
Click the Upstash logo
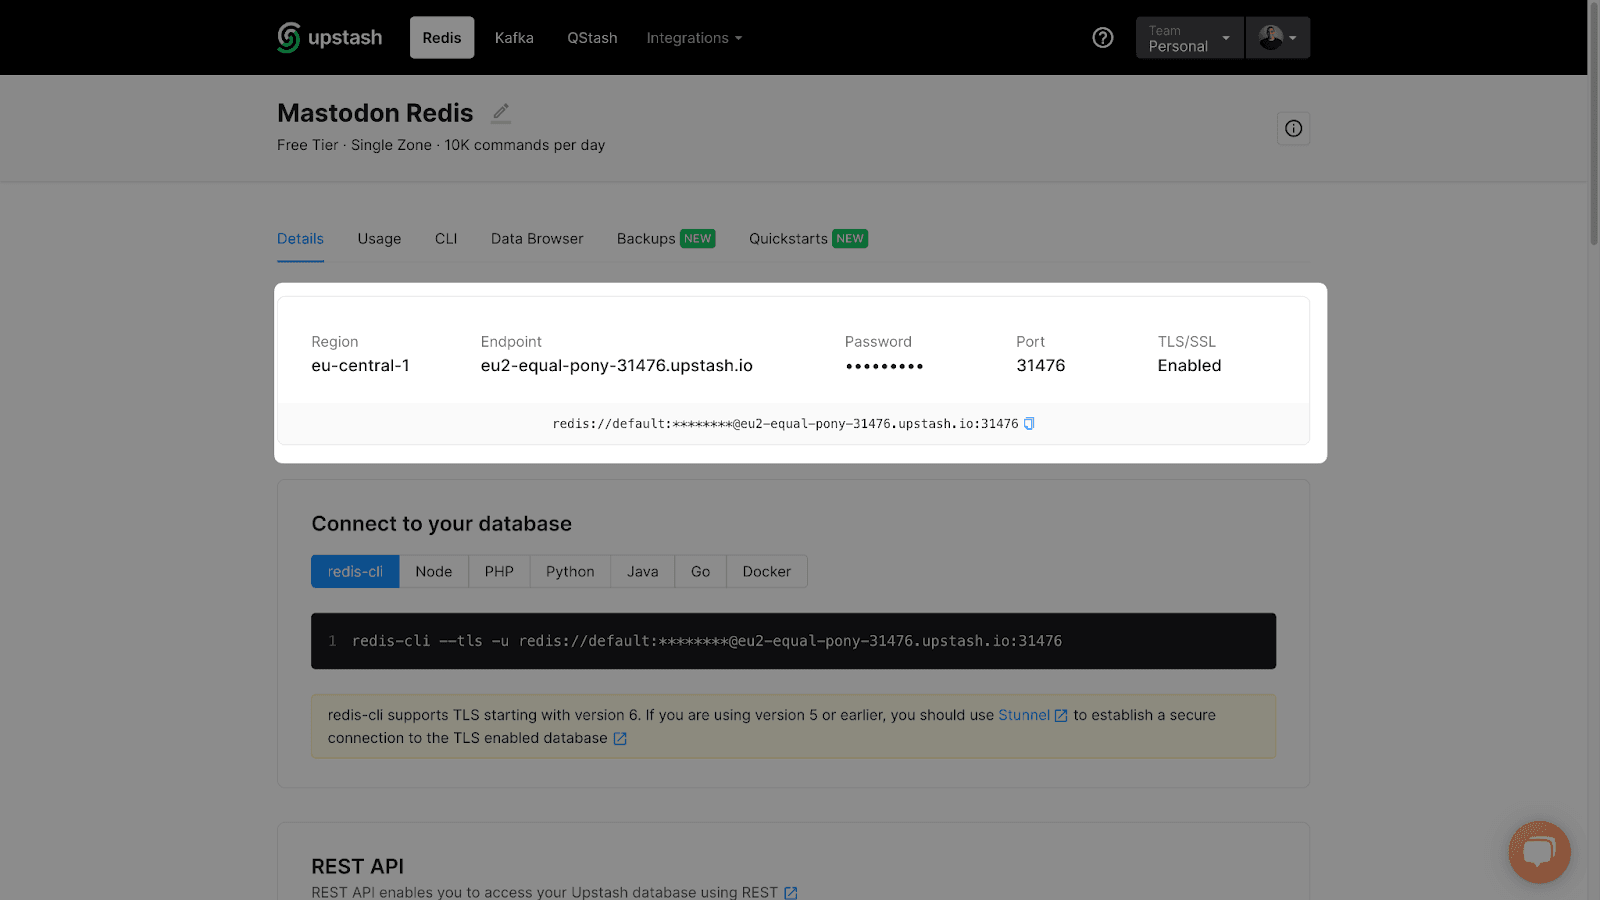point(329,38)
